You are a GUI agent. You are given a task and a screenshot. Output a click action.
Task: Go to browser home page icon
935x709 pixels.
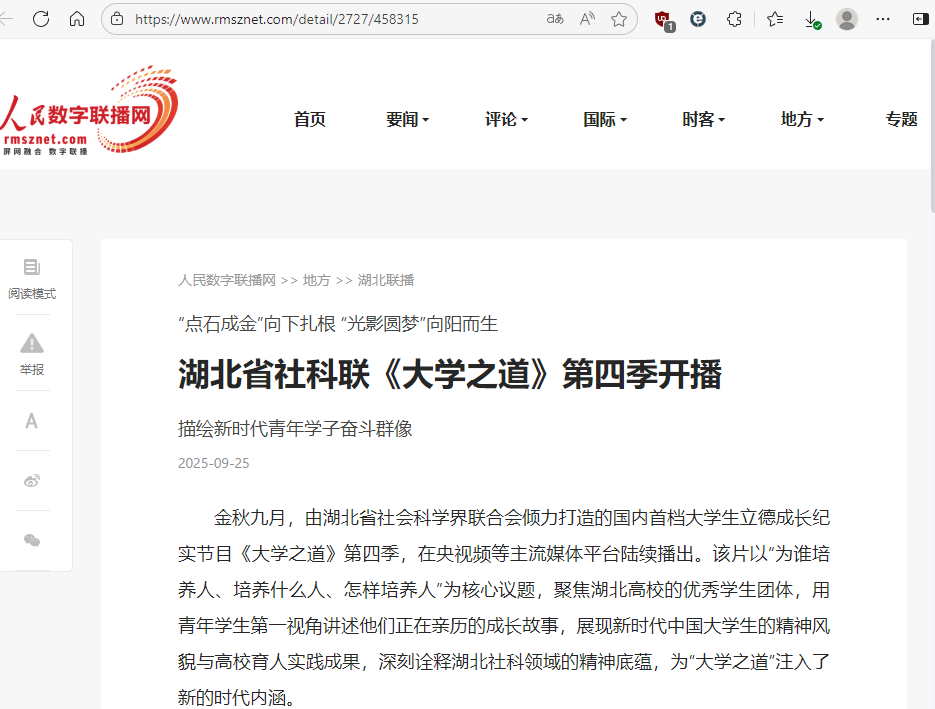click(x=77, y=19)
